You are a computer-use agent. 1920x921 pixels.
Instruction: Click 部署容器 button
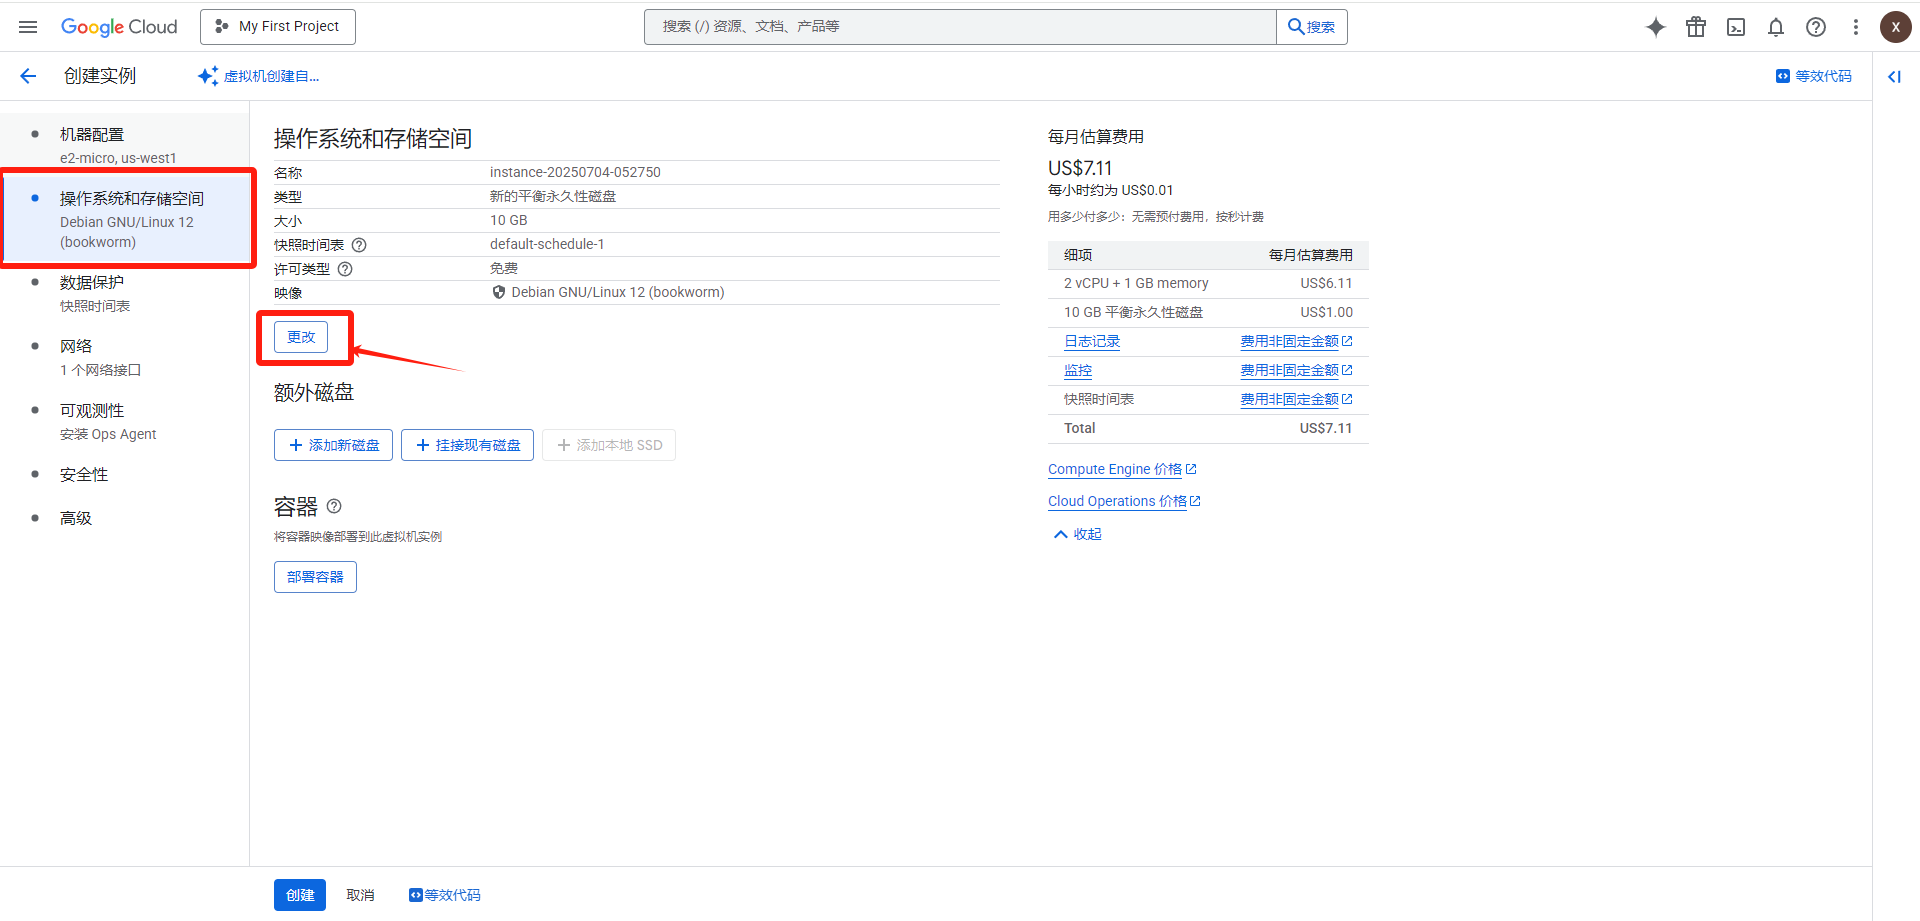[315, 577]
